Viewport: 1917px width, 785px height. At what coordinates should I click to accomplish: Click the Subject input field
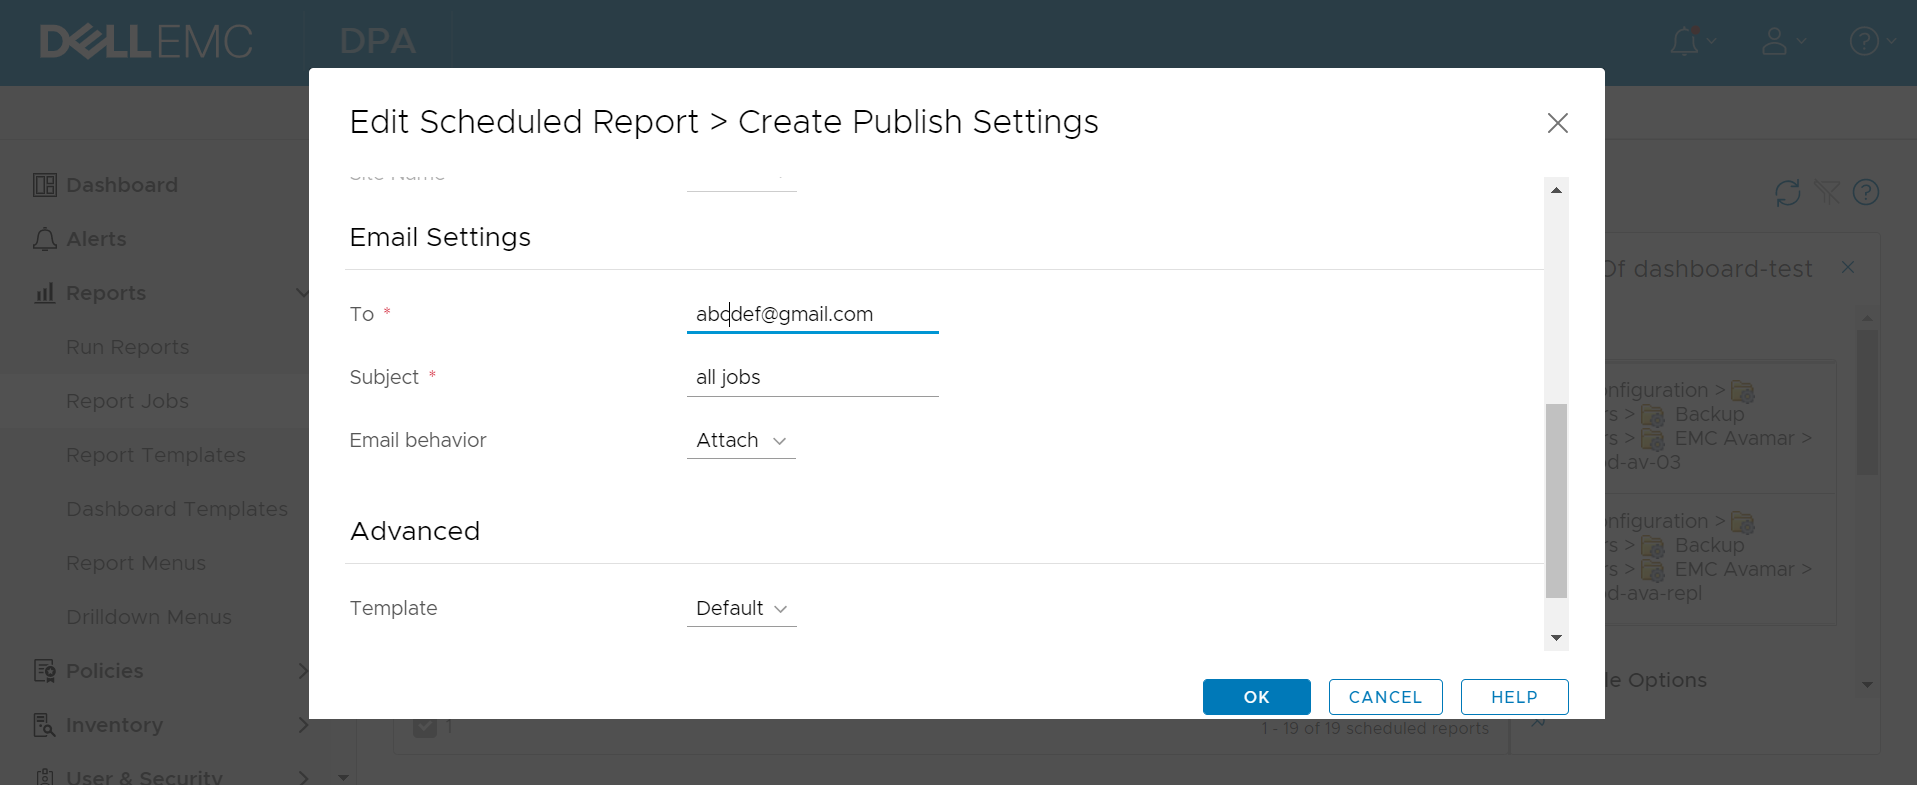pyautogui.click(x=812, y=378)
